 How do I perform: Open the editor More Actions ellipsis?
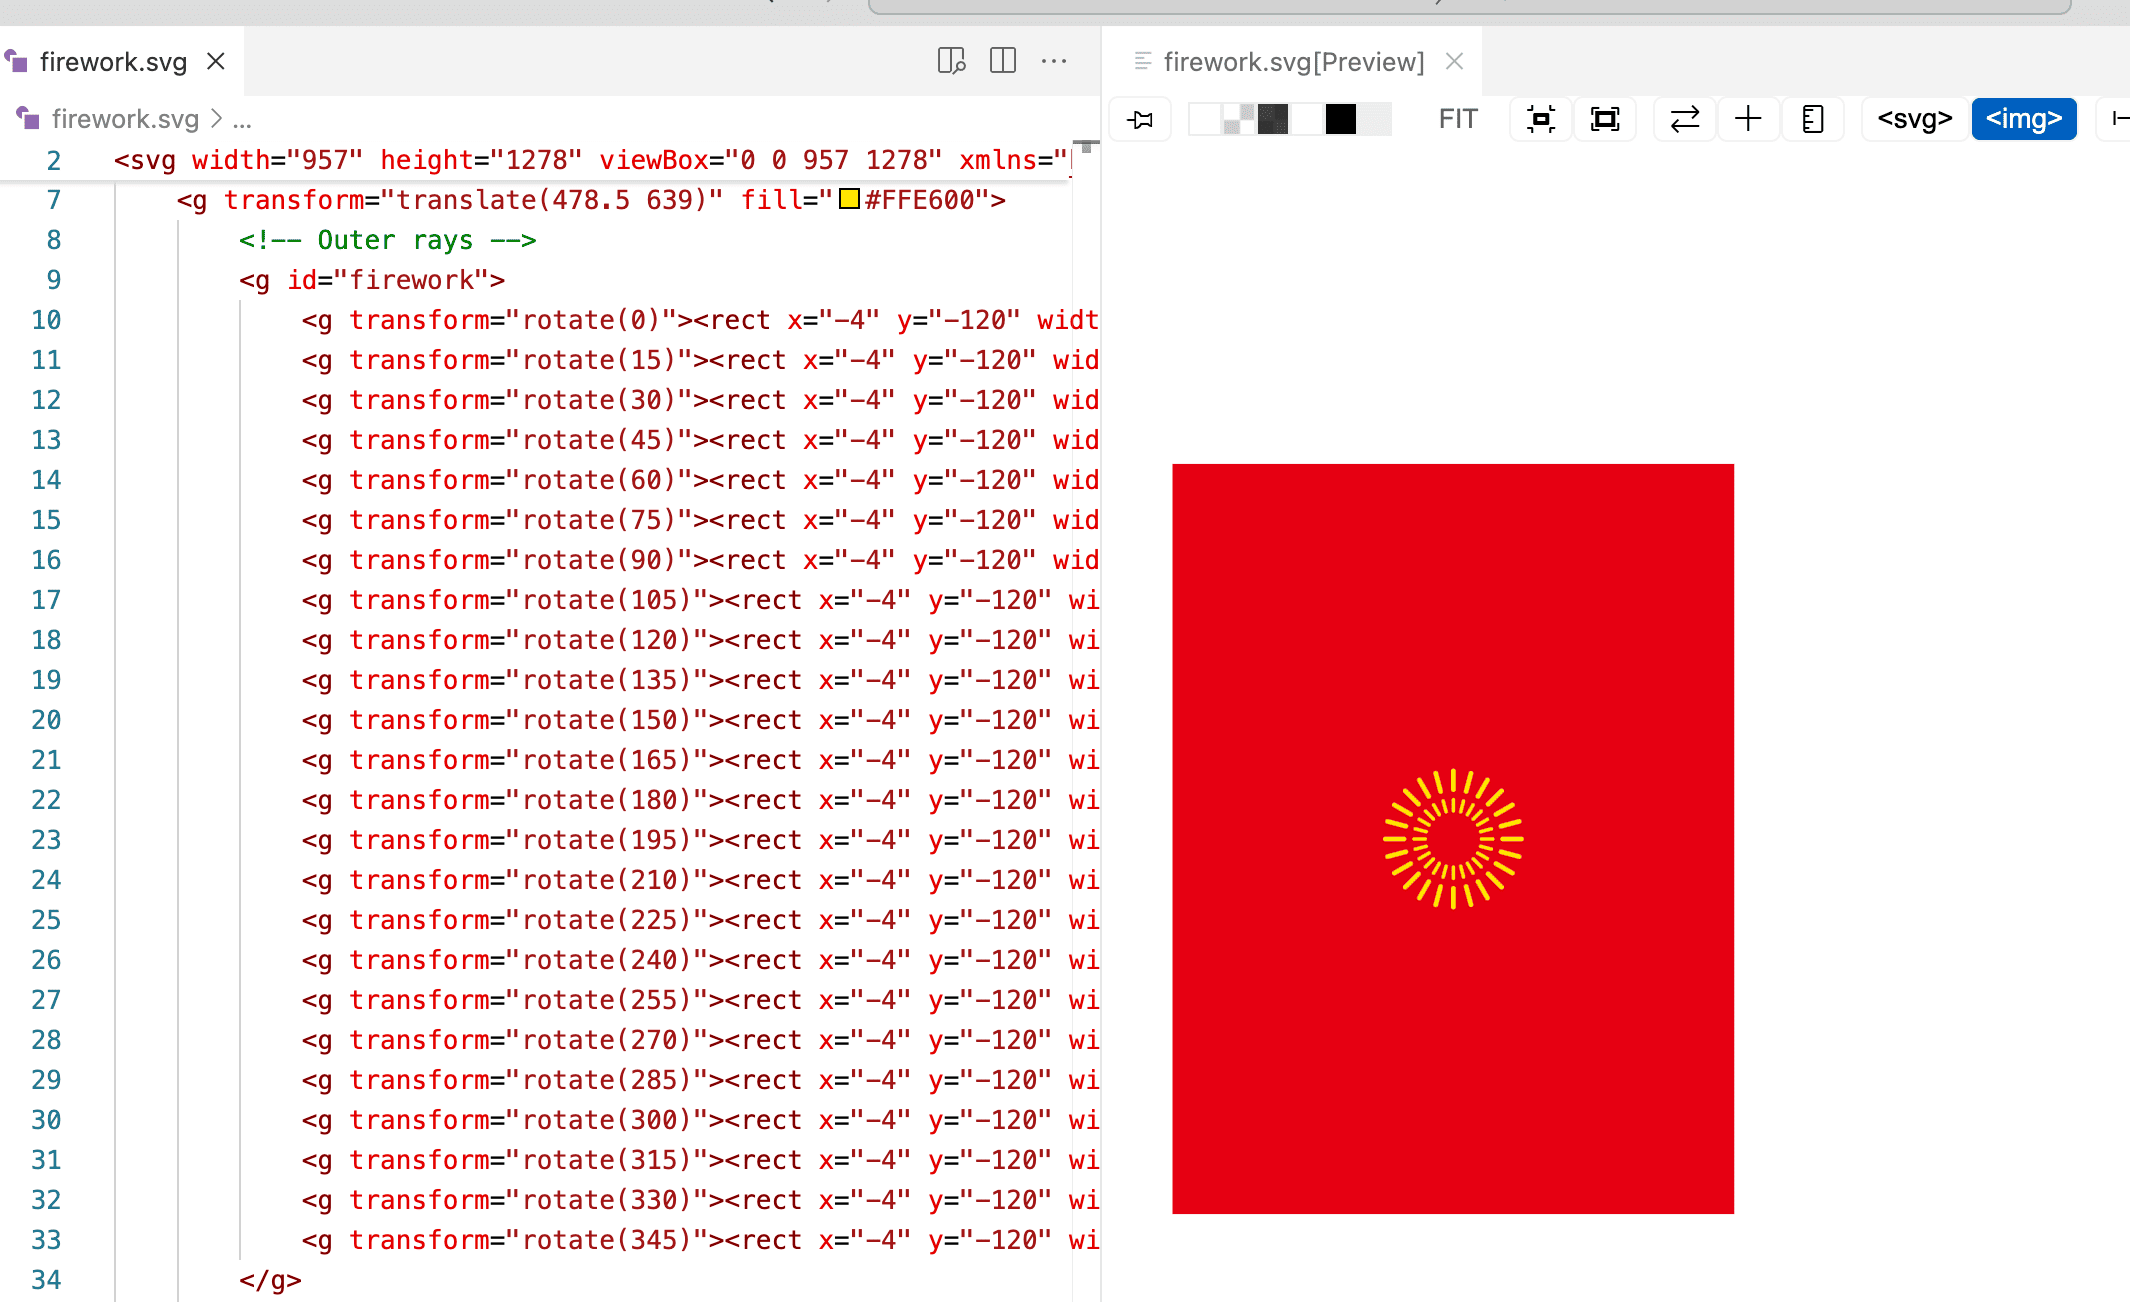[1054, 61]
